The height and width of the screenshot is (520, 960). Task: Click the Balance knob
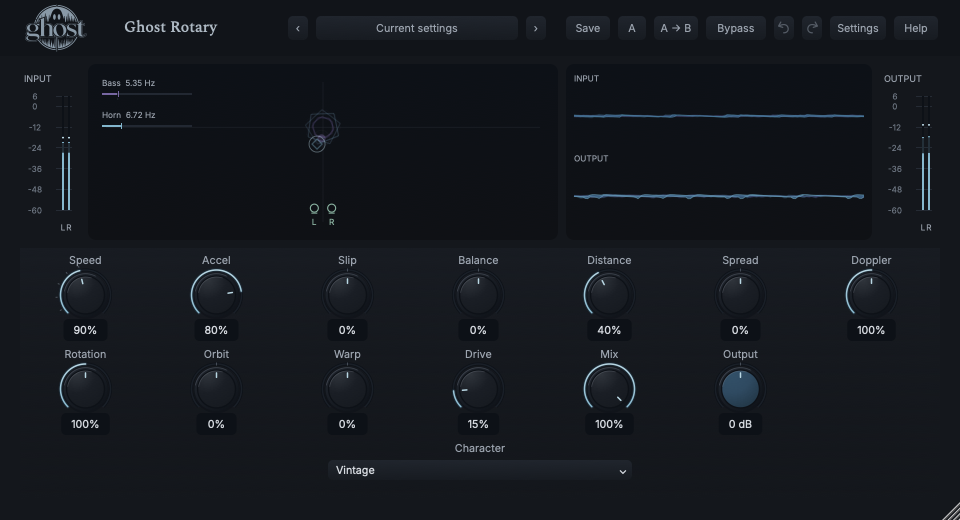[x=478, y=295]
